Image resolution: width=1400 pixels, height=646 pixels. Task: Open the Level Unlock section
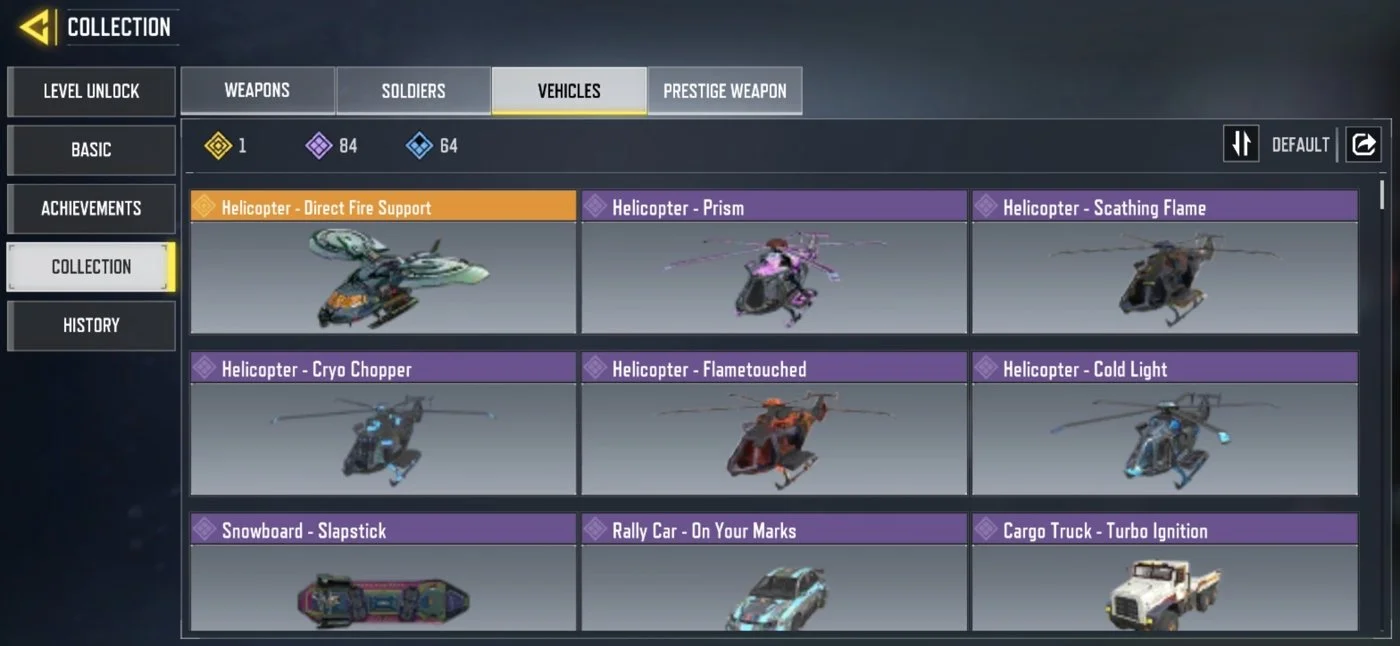click(91, 91)
